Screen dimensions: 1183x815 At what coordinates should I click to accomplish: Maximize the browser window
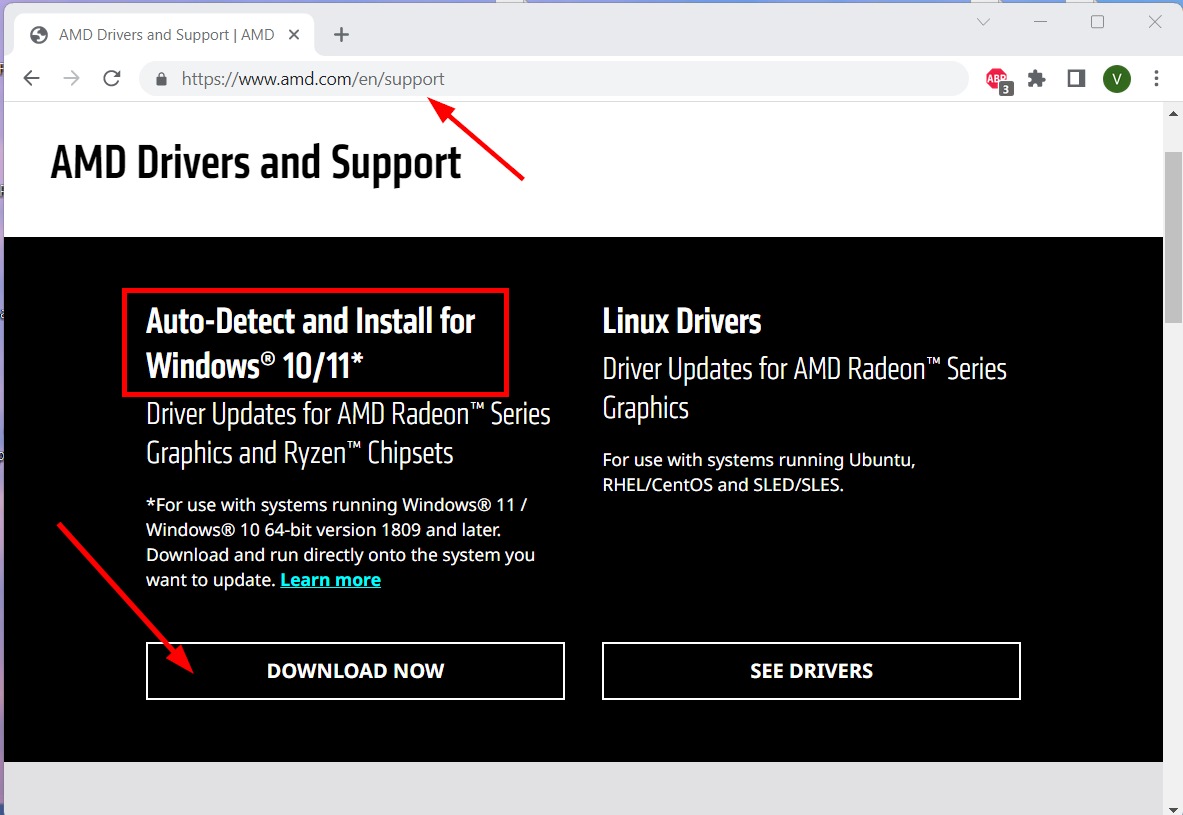click(1098, 22)
